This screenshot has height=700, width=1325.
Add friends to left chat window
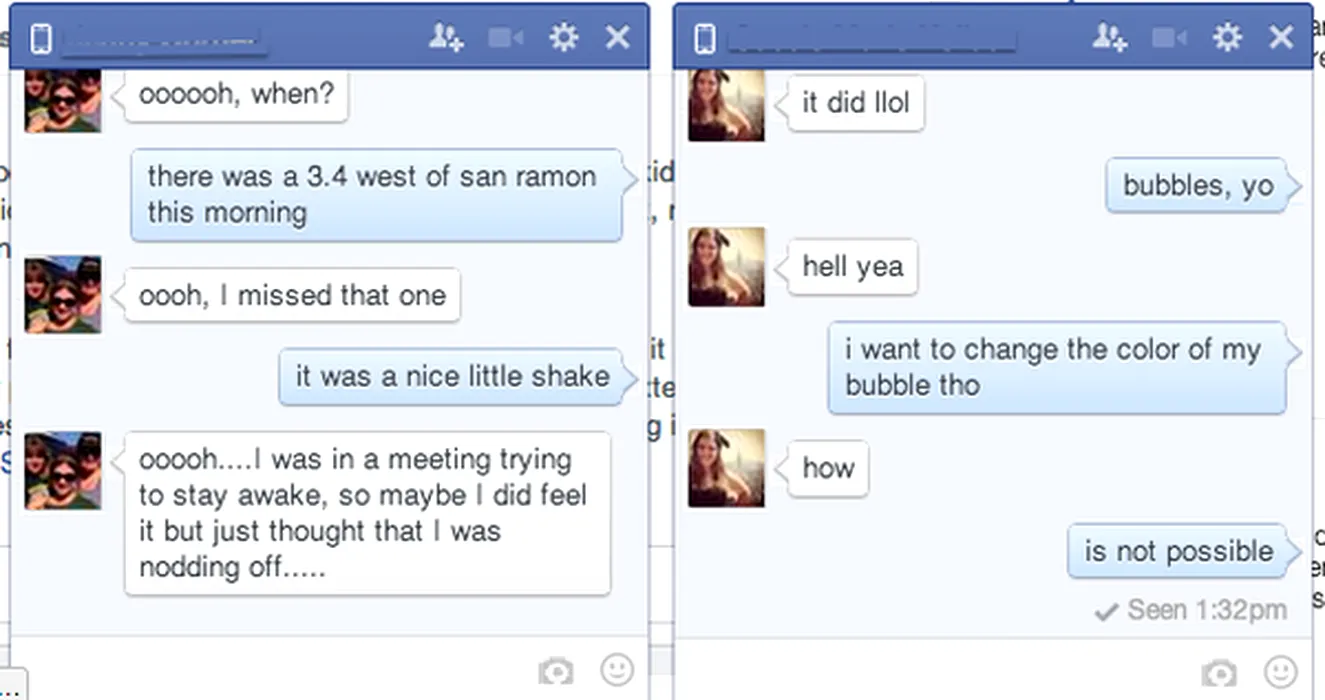[x=446, y=38]
